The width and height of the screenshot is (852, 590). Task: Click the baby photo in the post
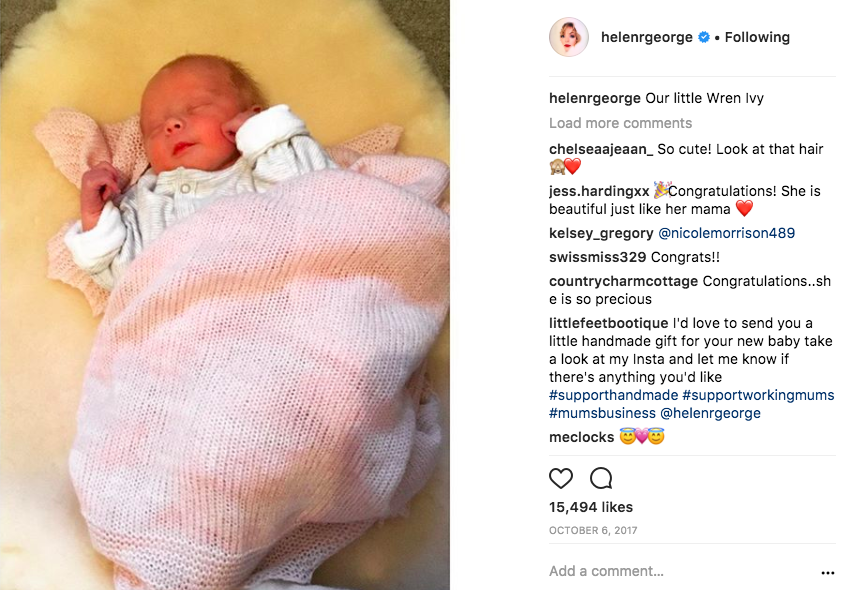[225, 295]
